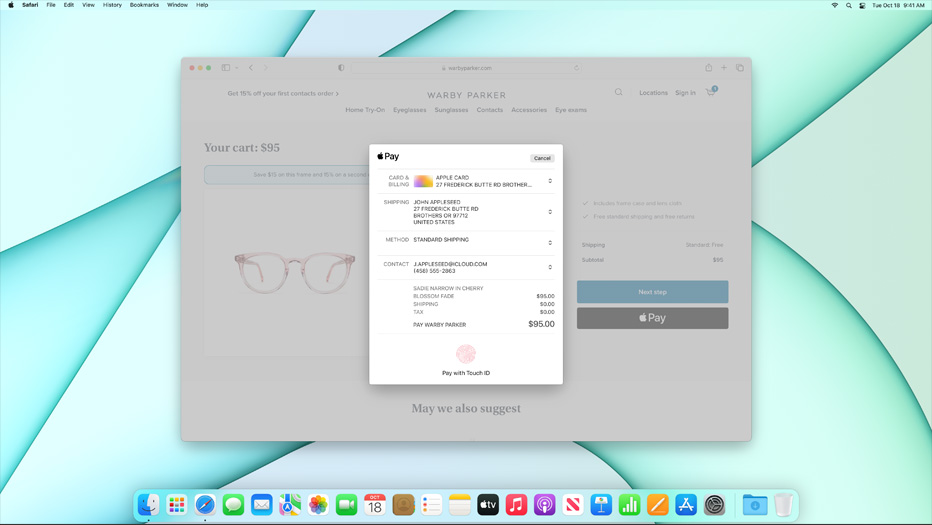Open Photos app in the Dock
This screenshot has height=525, width=932.
318,505
